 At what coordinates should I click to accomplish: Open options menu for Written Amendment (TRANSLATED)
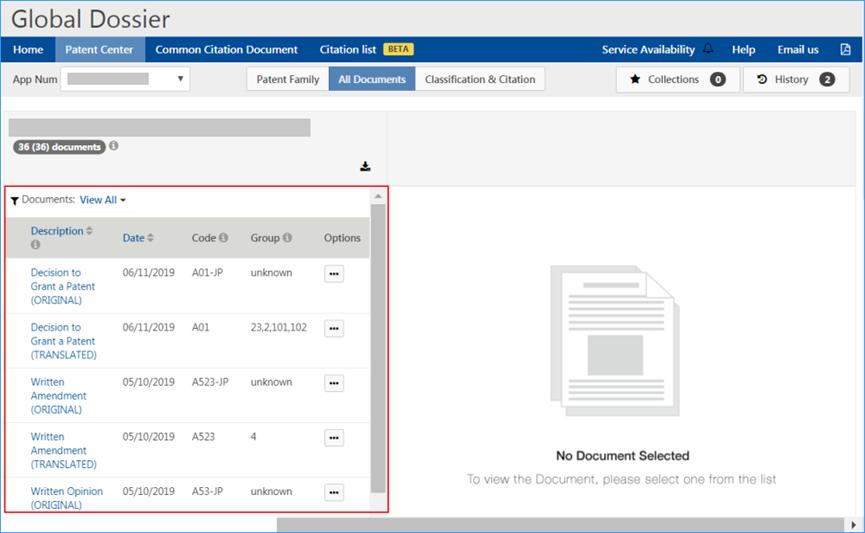(334, 438)
